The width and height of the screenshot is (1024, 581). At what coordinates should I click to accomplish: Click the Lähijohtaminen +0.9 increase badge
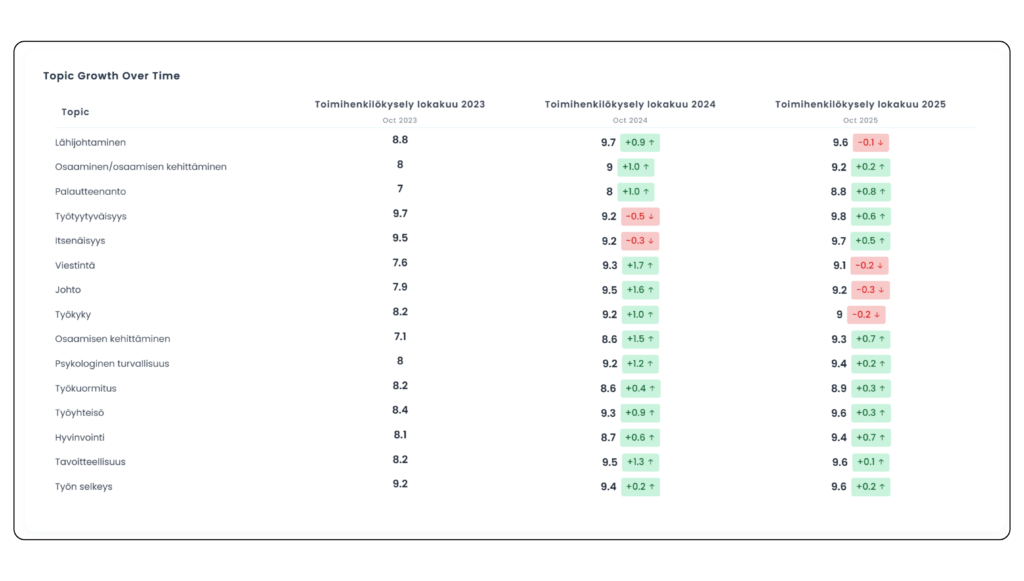click(640, 143)
